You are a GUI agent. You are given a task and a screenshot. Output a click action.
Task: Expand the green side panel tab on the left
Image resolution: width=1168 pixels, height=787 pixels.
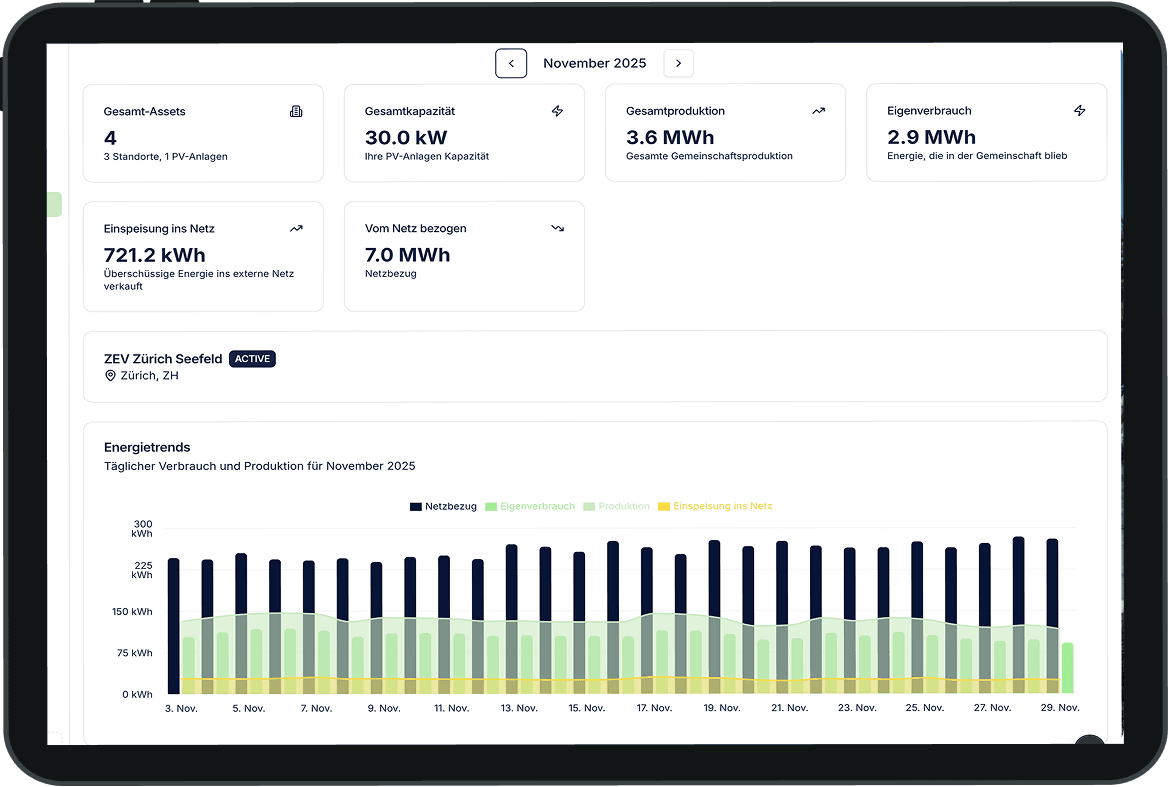(53, 204)
